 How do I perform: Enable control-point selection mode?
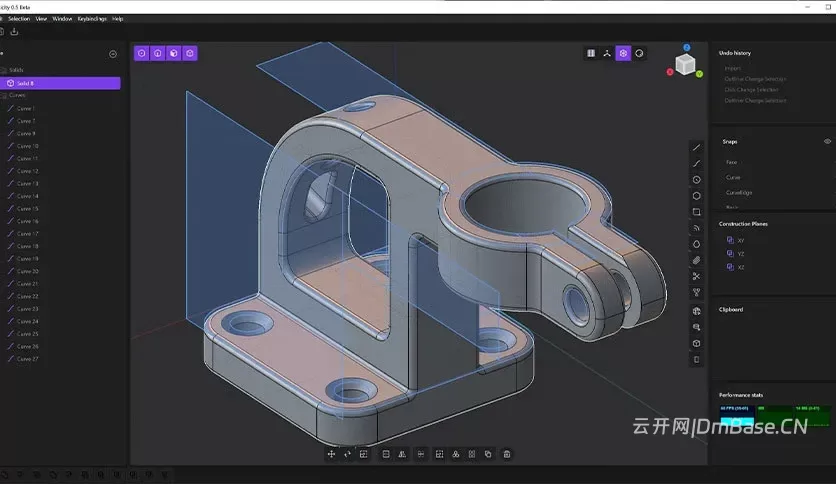click(141, 53)
